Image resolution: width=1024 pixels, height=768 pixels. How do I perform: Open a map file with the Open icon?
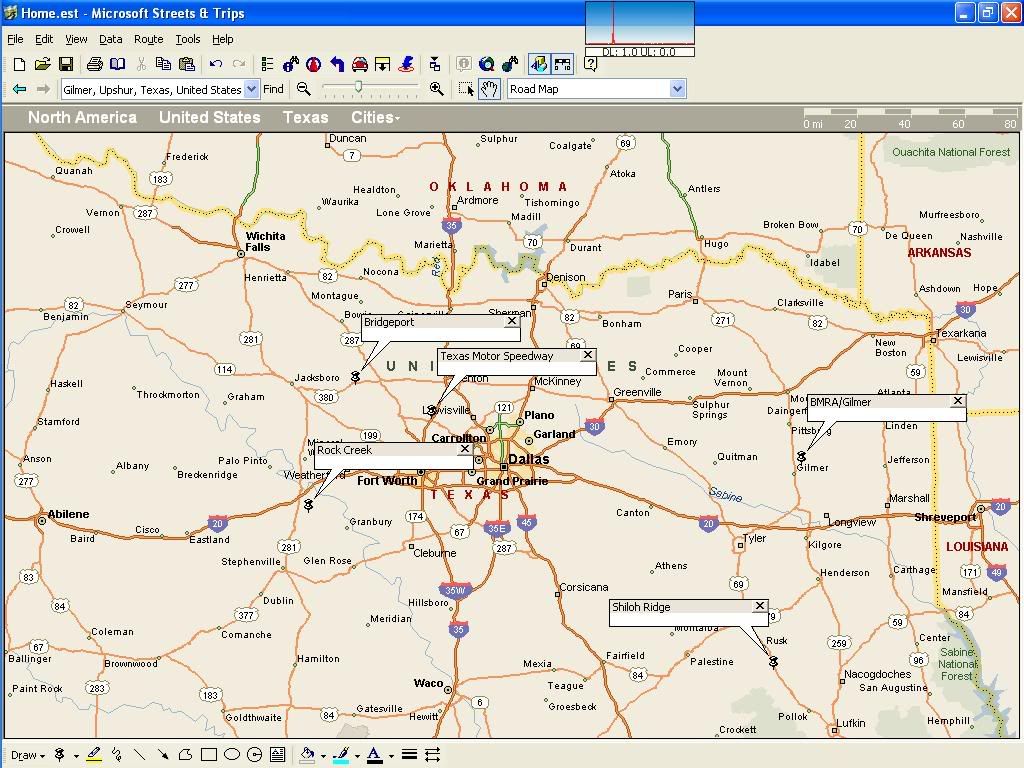[42, 64]
